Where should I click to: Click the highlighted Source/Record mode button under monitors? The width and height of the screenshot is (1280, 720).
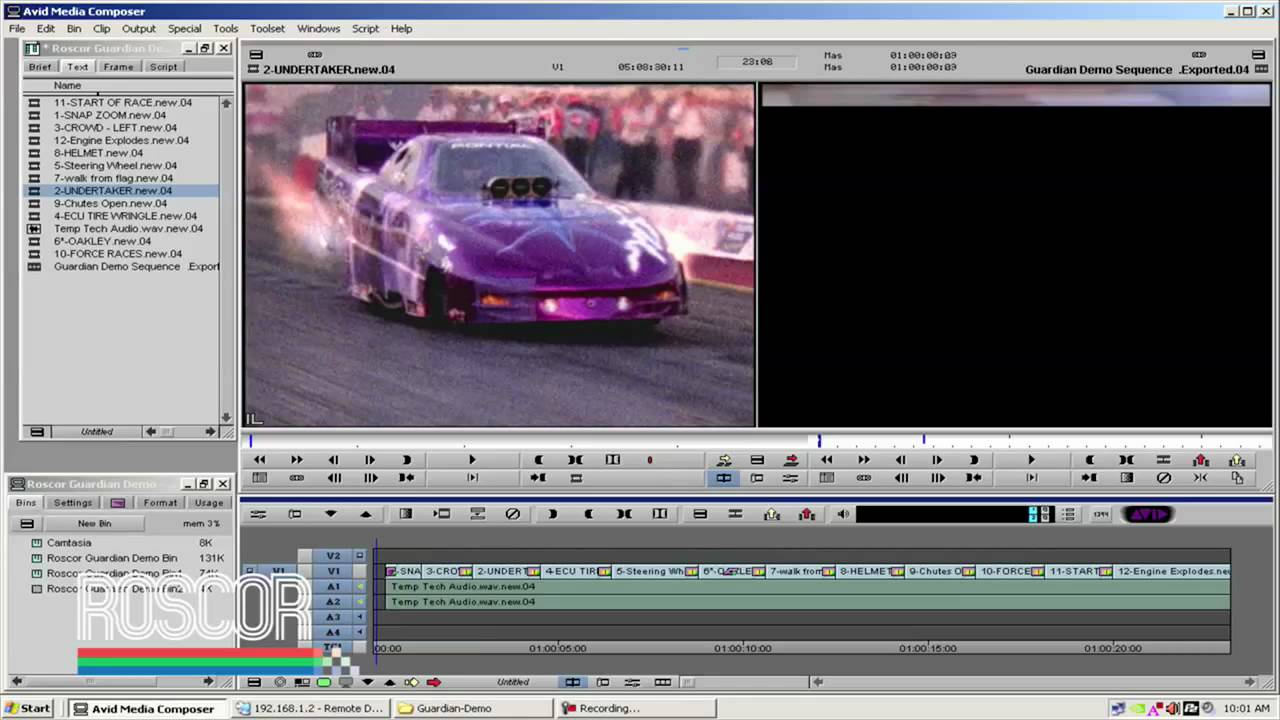[x=723, y=478]
